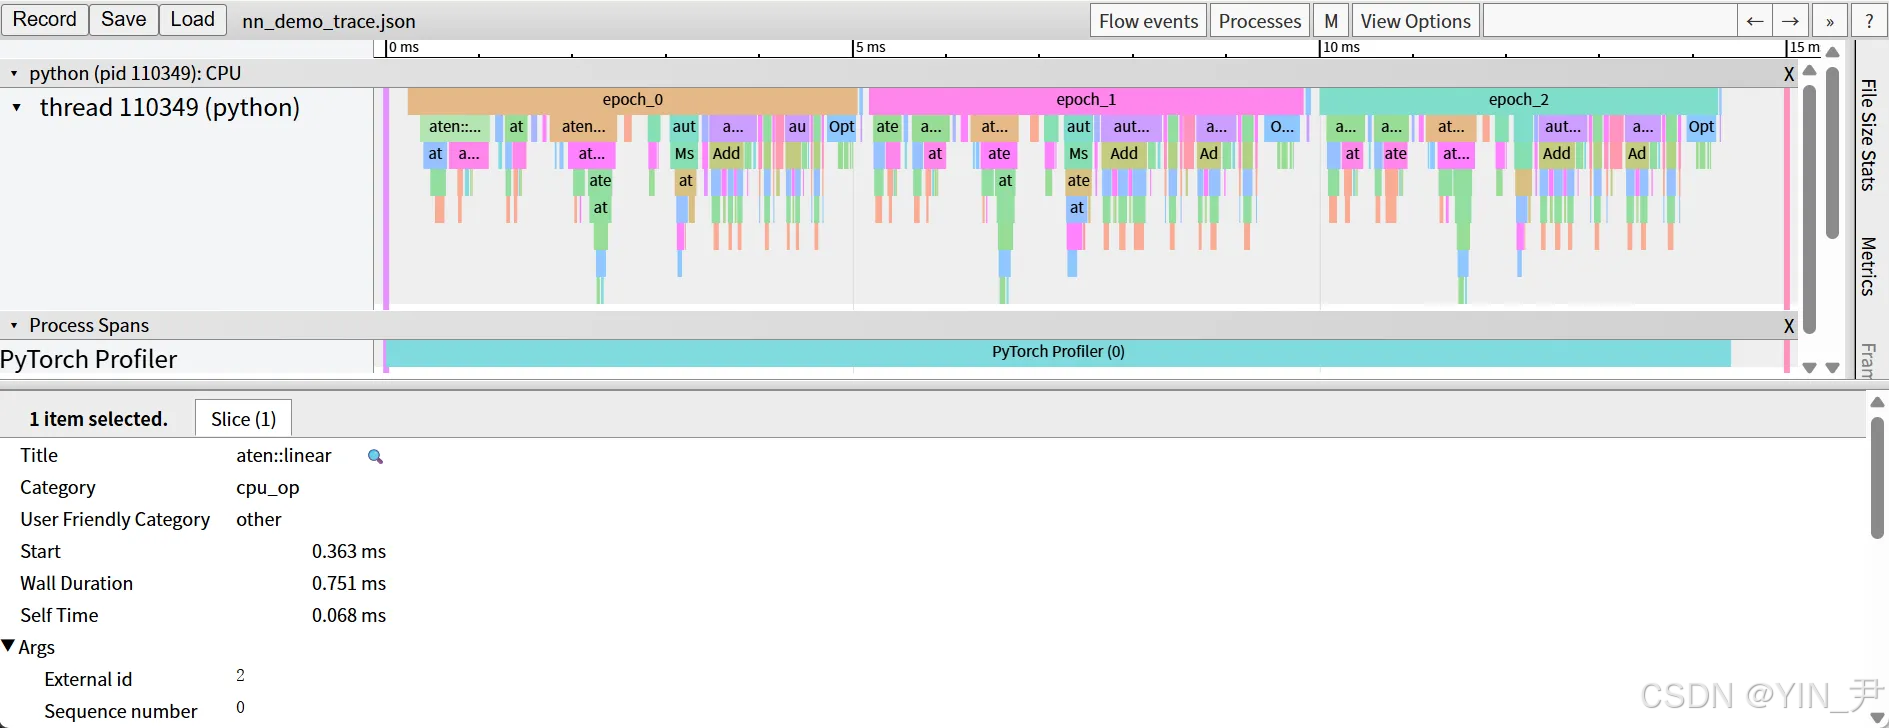Select the Add slice under epoch_1
This screenshot has height=728, width=1889.
(1124, 154)
